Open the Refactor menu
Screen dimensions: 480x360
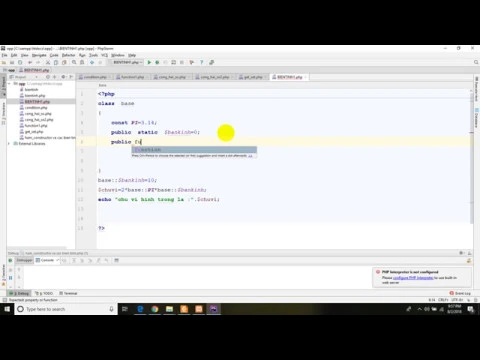[x=68, y=55]
